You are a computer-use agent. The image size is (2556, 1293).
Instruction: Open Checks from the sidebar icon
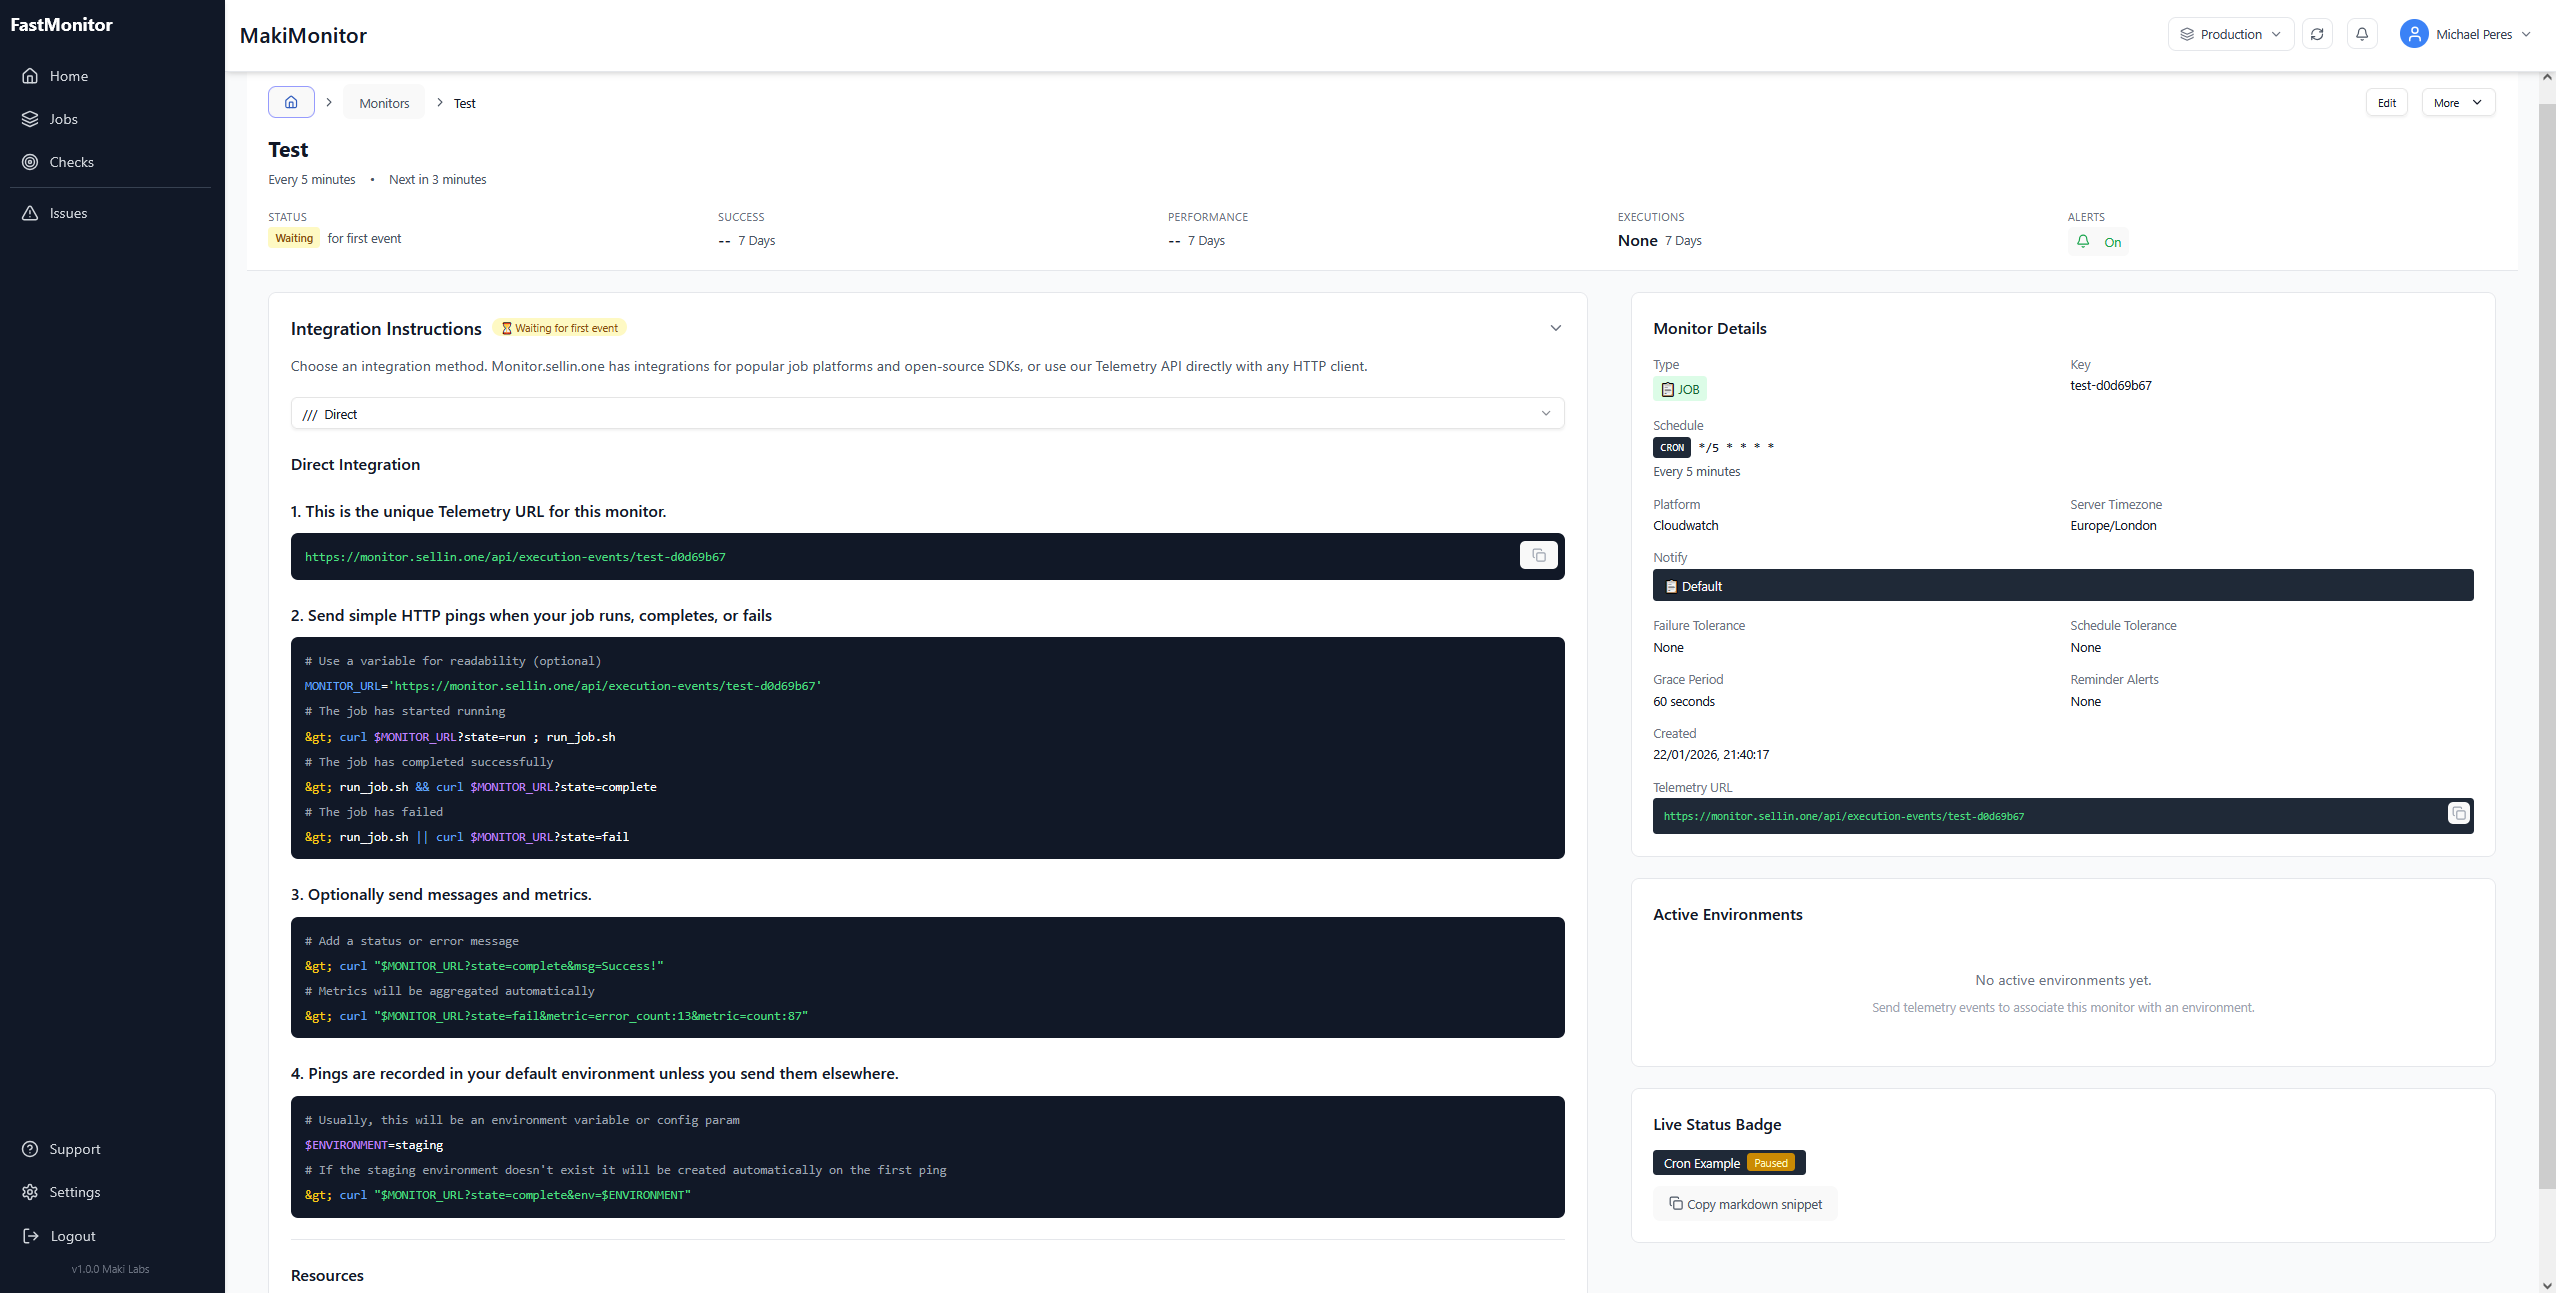point(31,161)
